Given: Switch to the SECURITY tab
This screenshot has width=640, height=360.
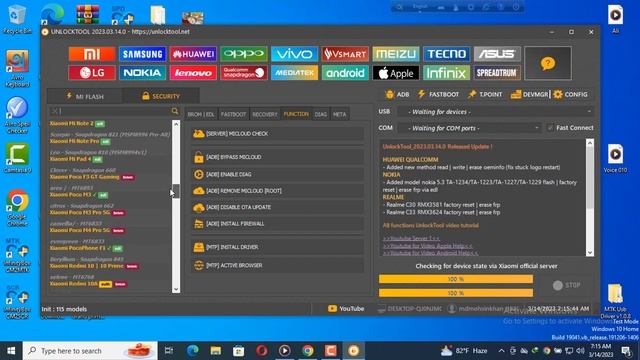Looking at the screenshot, I should [161, 96].
